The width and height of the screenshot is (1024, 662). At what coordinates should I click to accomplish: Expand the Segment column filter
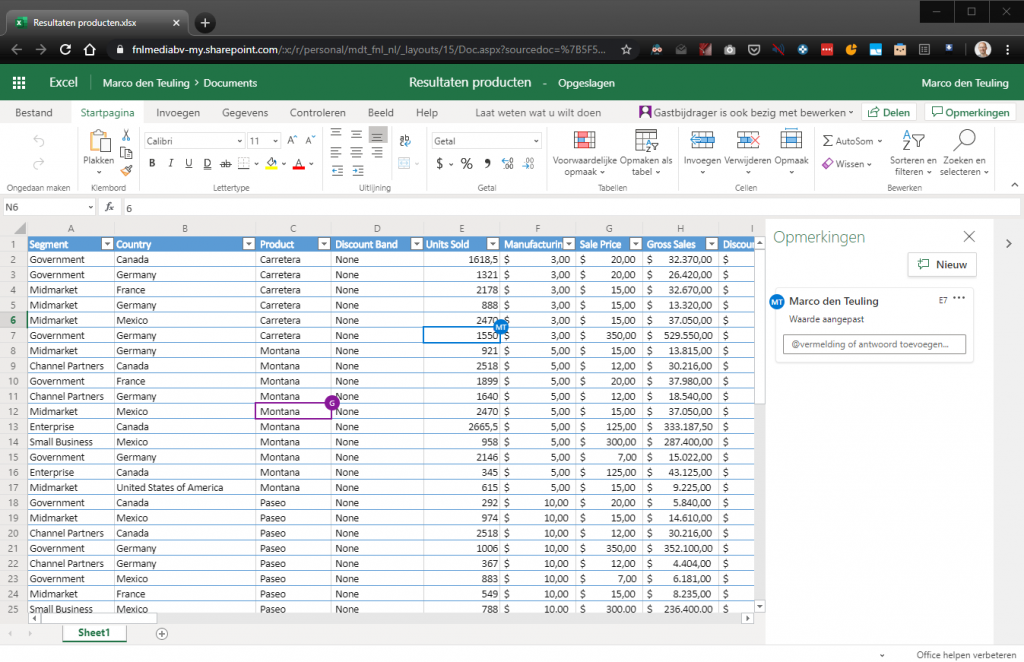coord(108,243)
